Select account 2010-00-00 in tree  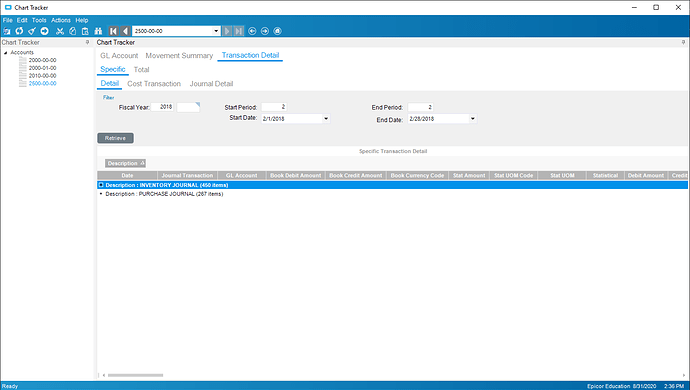coord(42,76)
